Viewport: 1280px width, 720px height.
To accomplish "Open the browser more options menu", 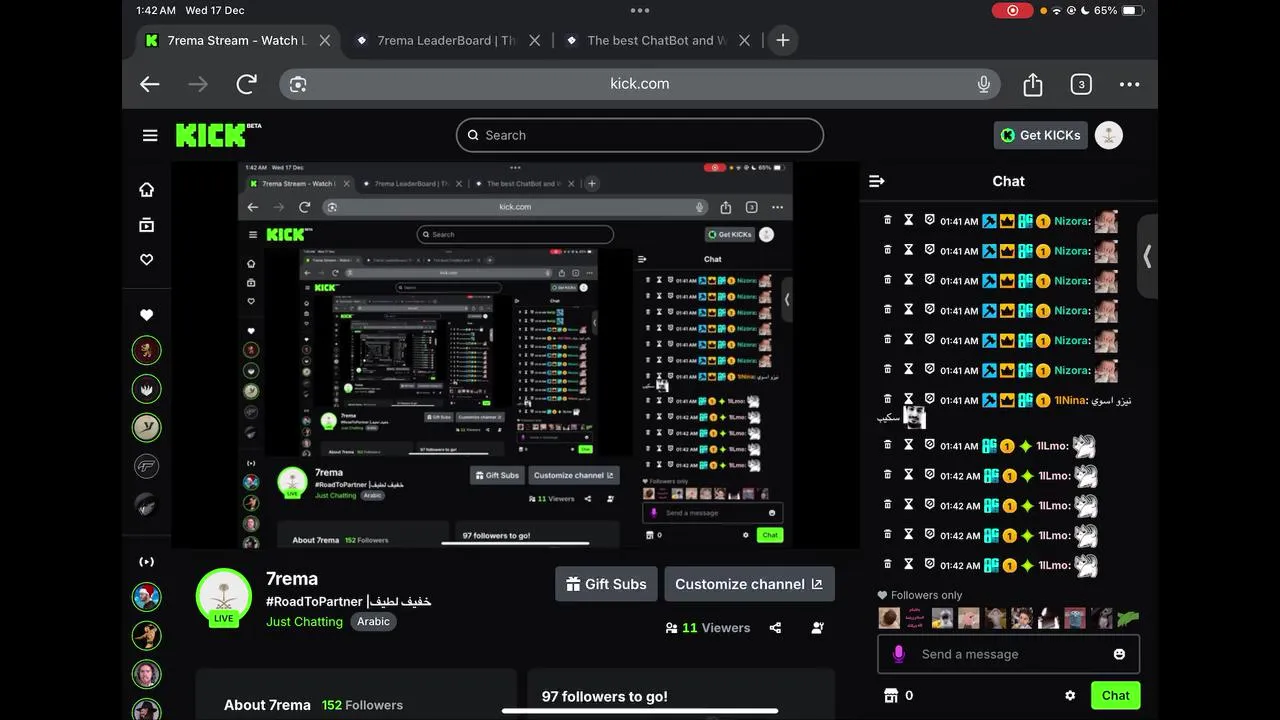I will pos(1129,84).
